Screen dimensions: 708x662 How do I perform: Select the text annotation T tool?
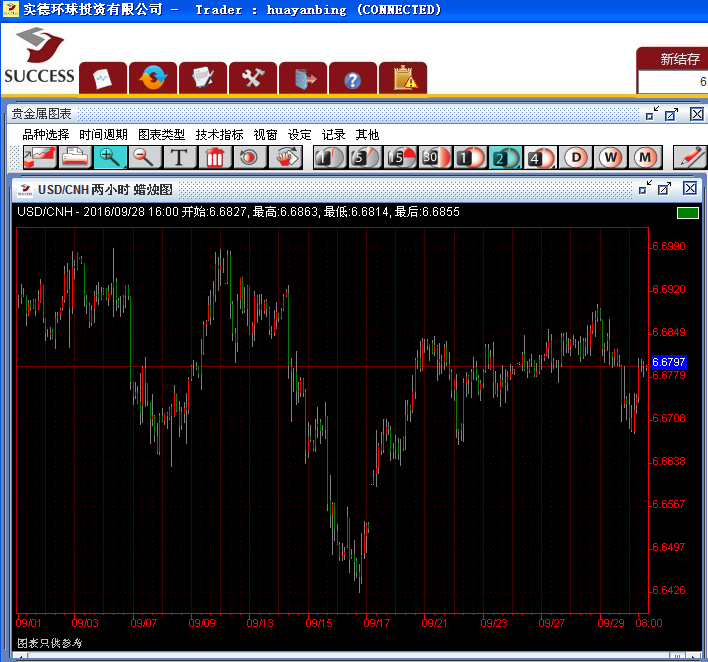(x=179, y=157)
